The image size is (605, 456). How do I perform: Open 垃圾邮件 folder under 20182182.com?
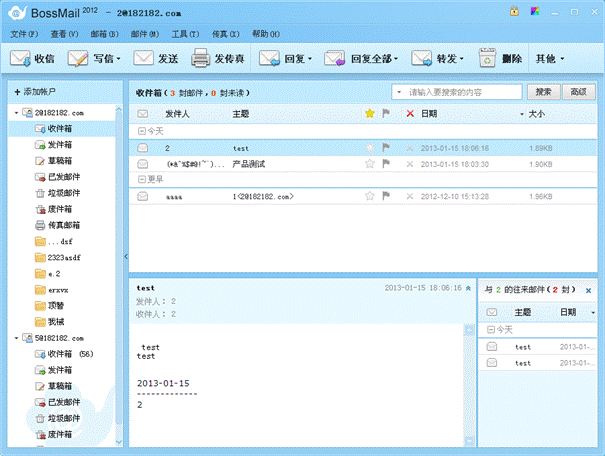tap(63, 193)
